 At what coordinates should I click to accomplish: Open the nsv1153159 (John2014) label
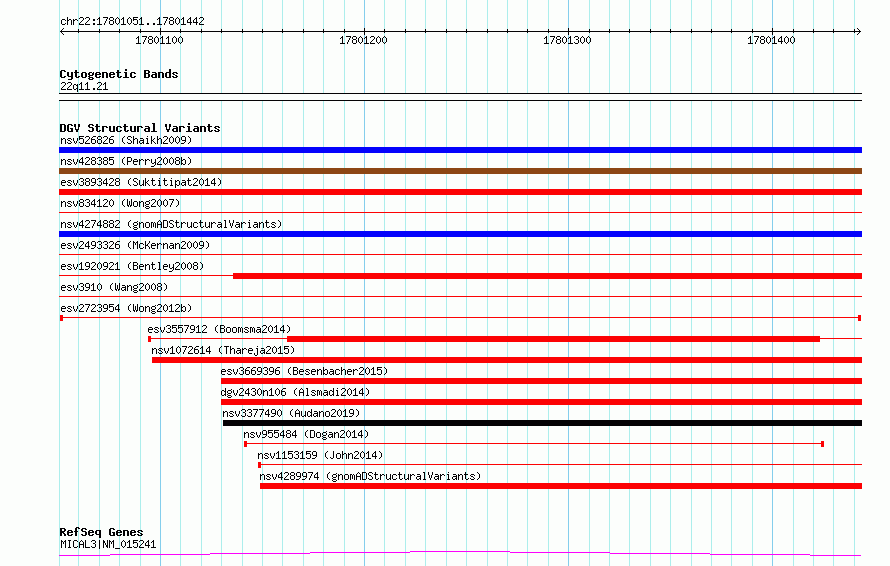pos(320,455)
